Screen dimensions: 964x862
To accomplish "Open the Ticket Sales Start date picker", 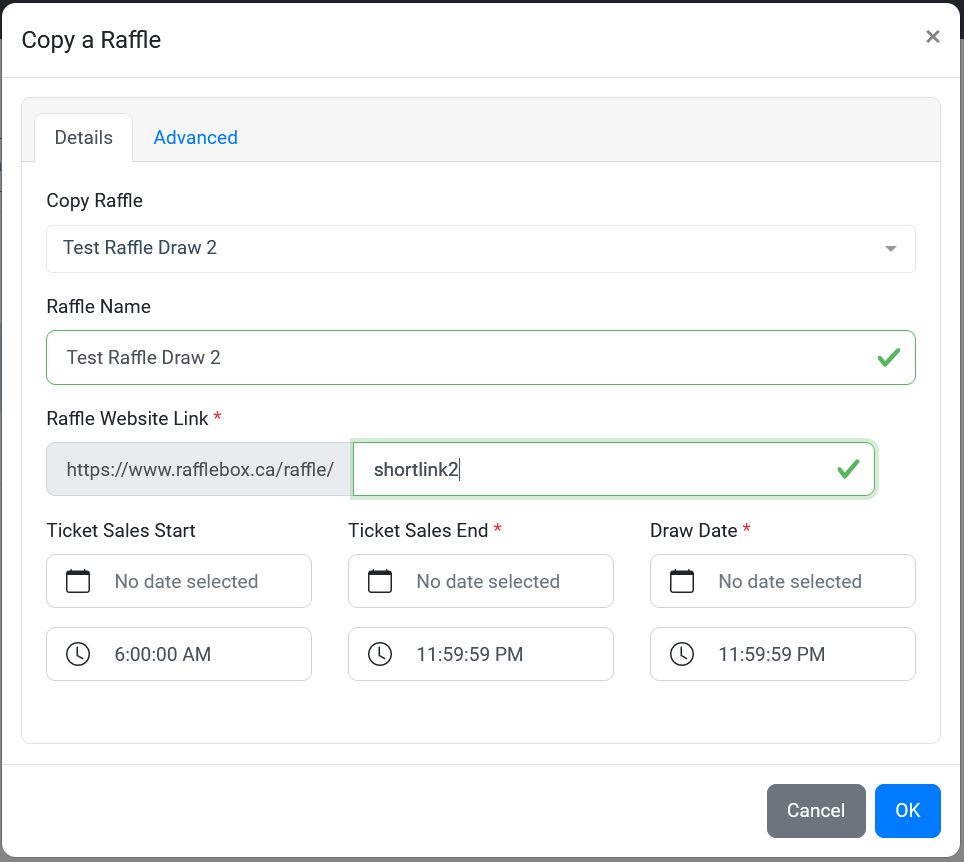I will (x=179, y=581).
